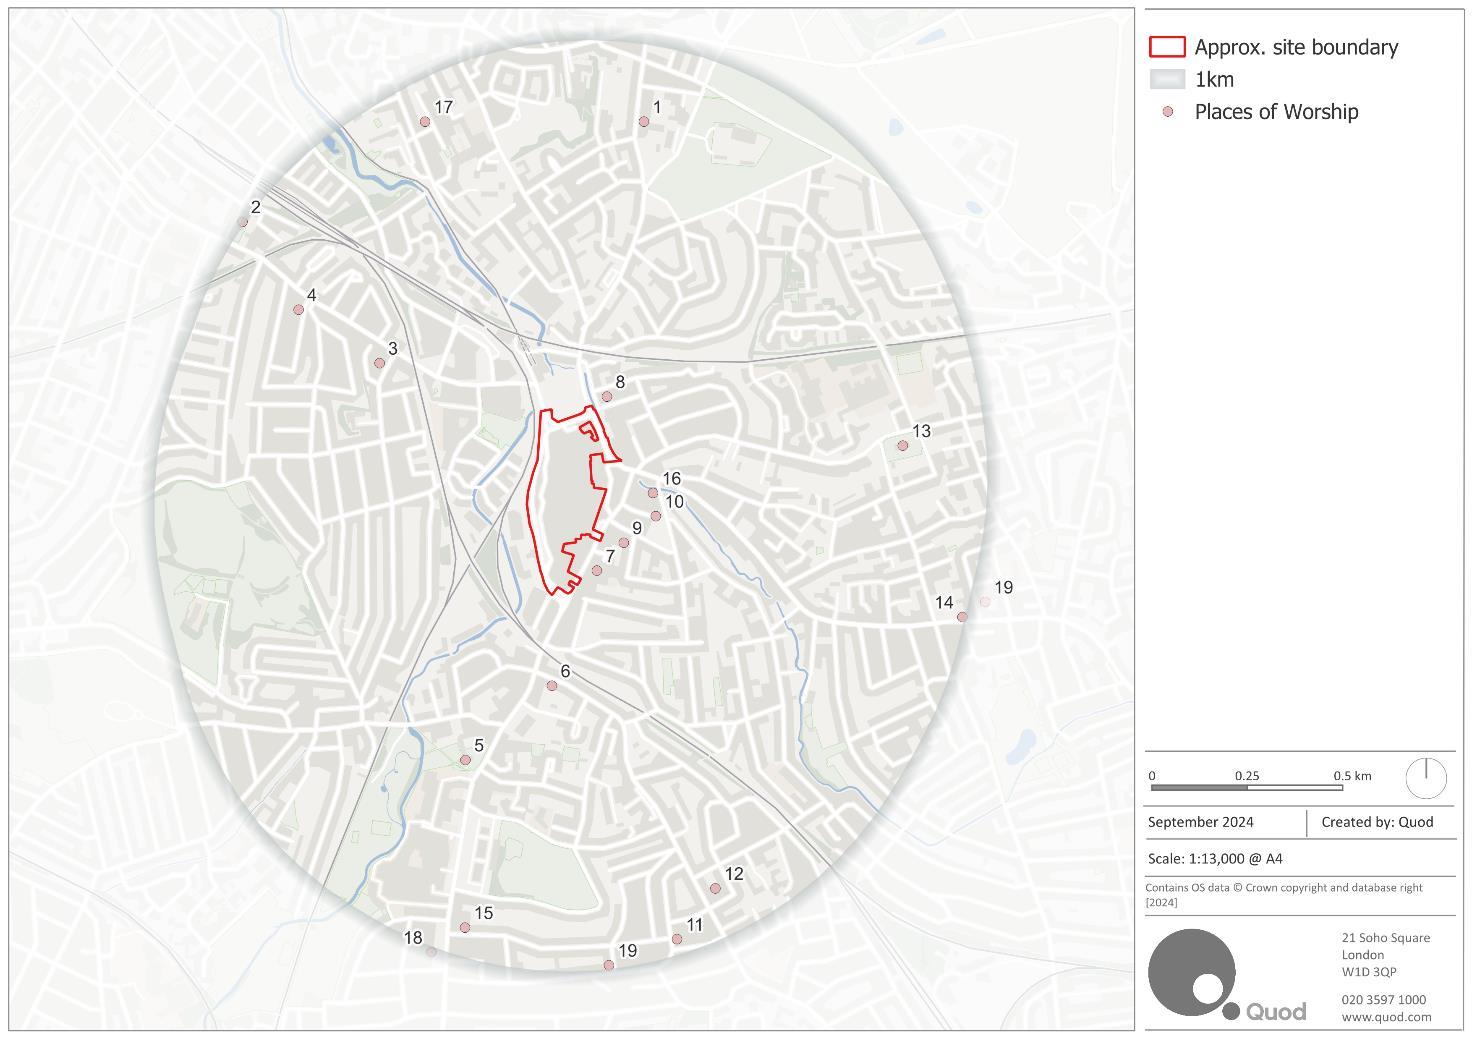Click the 'Scale: 1:13,000 @ A4' text
The image size is (1472, 1041).
coord(1215,859)
